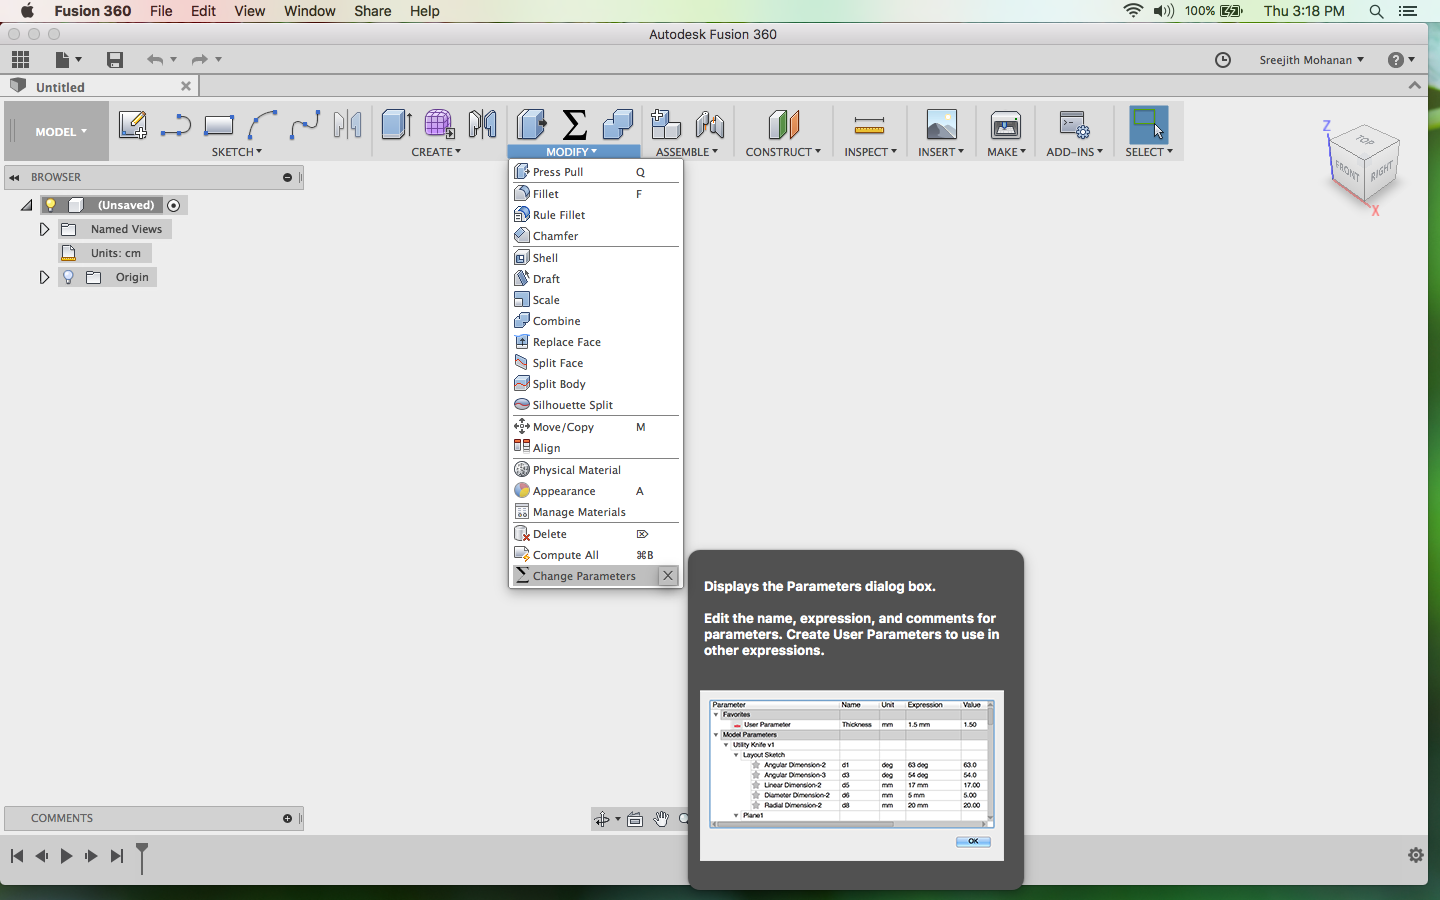Activate the Select tool icon

(x=1148, y=125)
